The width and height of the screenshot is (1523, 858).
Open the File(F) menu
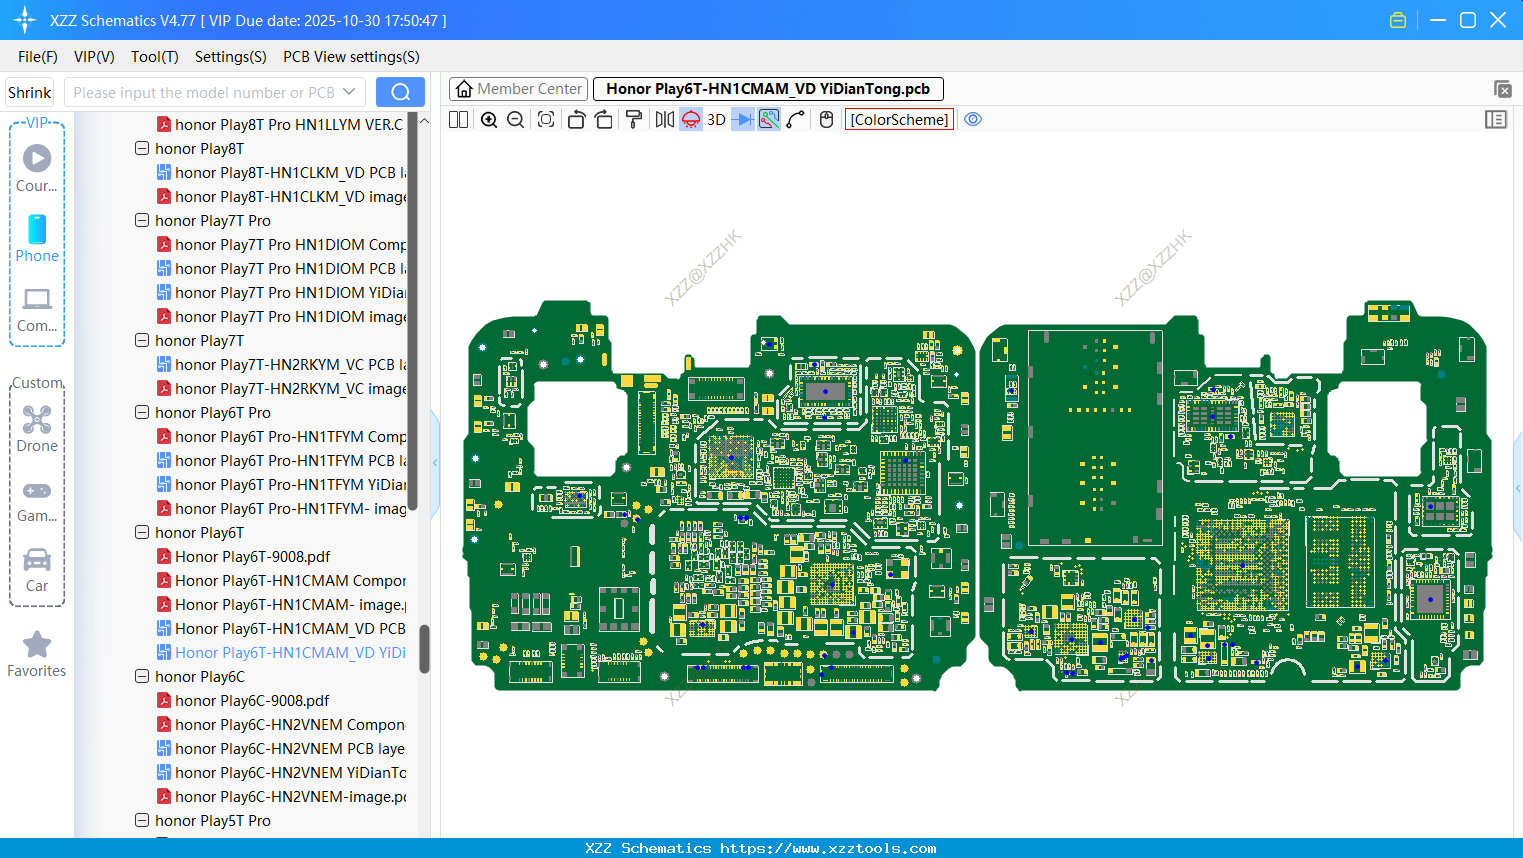coord(38,57)
